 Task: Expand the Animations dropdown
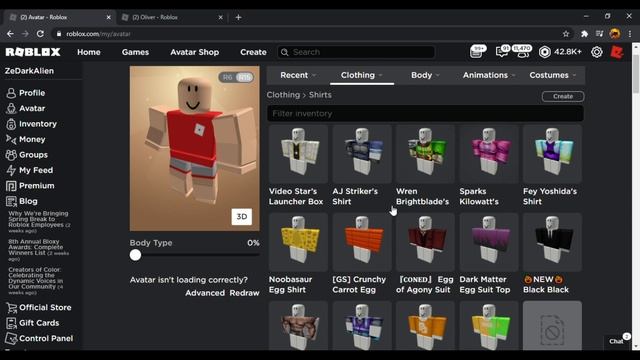pyautogui.click(x=489, y=75)
